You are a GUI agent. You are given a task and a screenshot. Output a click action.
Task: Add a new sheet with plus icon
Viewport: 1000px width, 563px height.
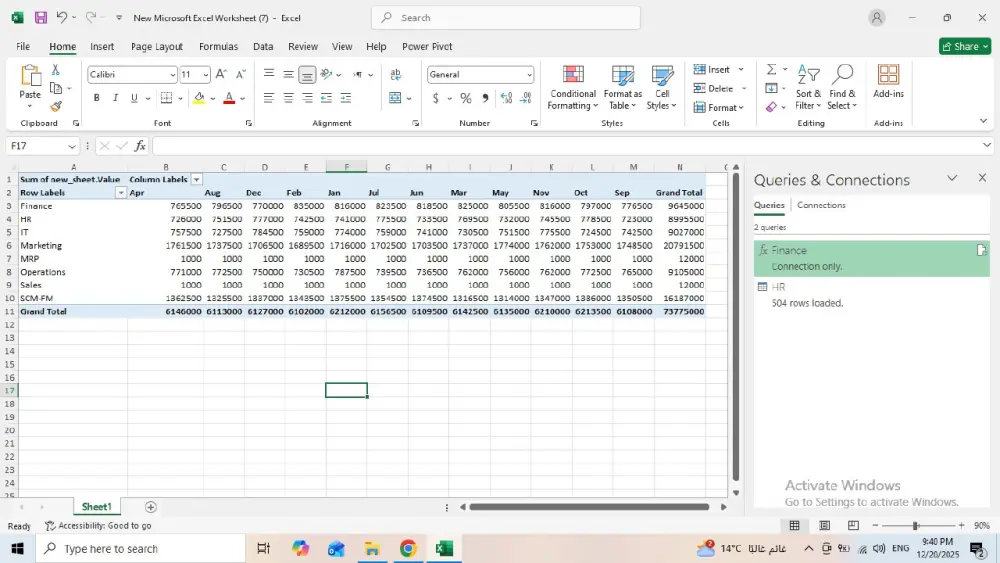pyautogui.click(x=151, y=507)
